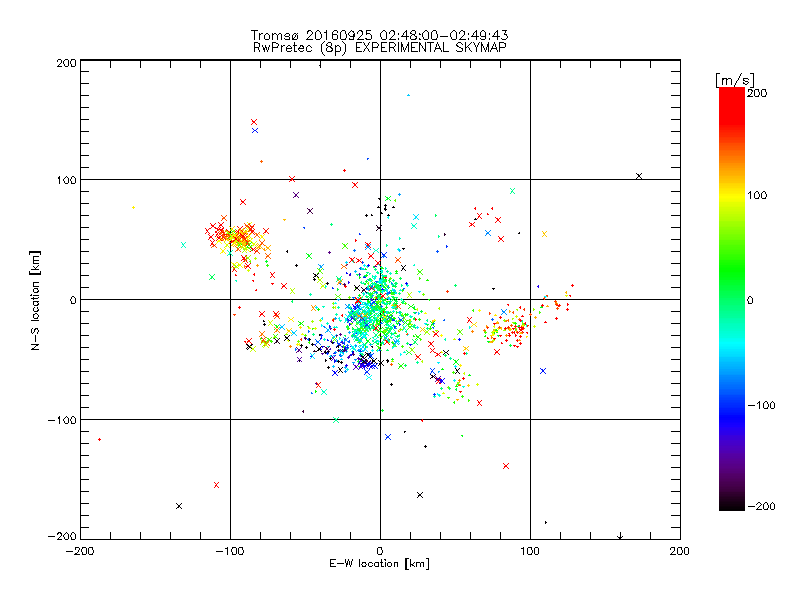Click the red X marker at E-W 84, N-S -139

point(506,466)
